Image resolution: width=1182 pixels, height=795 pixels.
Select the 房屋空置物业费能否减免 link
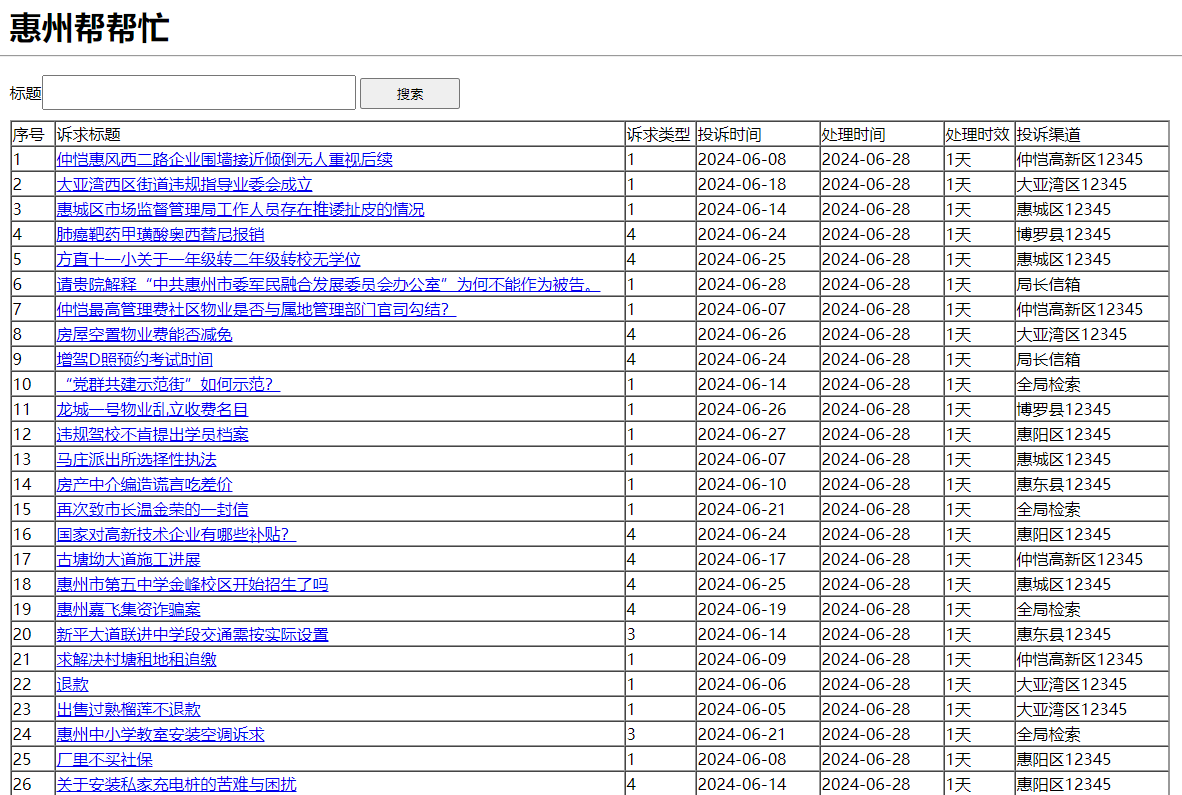coord(144,334)
